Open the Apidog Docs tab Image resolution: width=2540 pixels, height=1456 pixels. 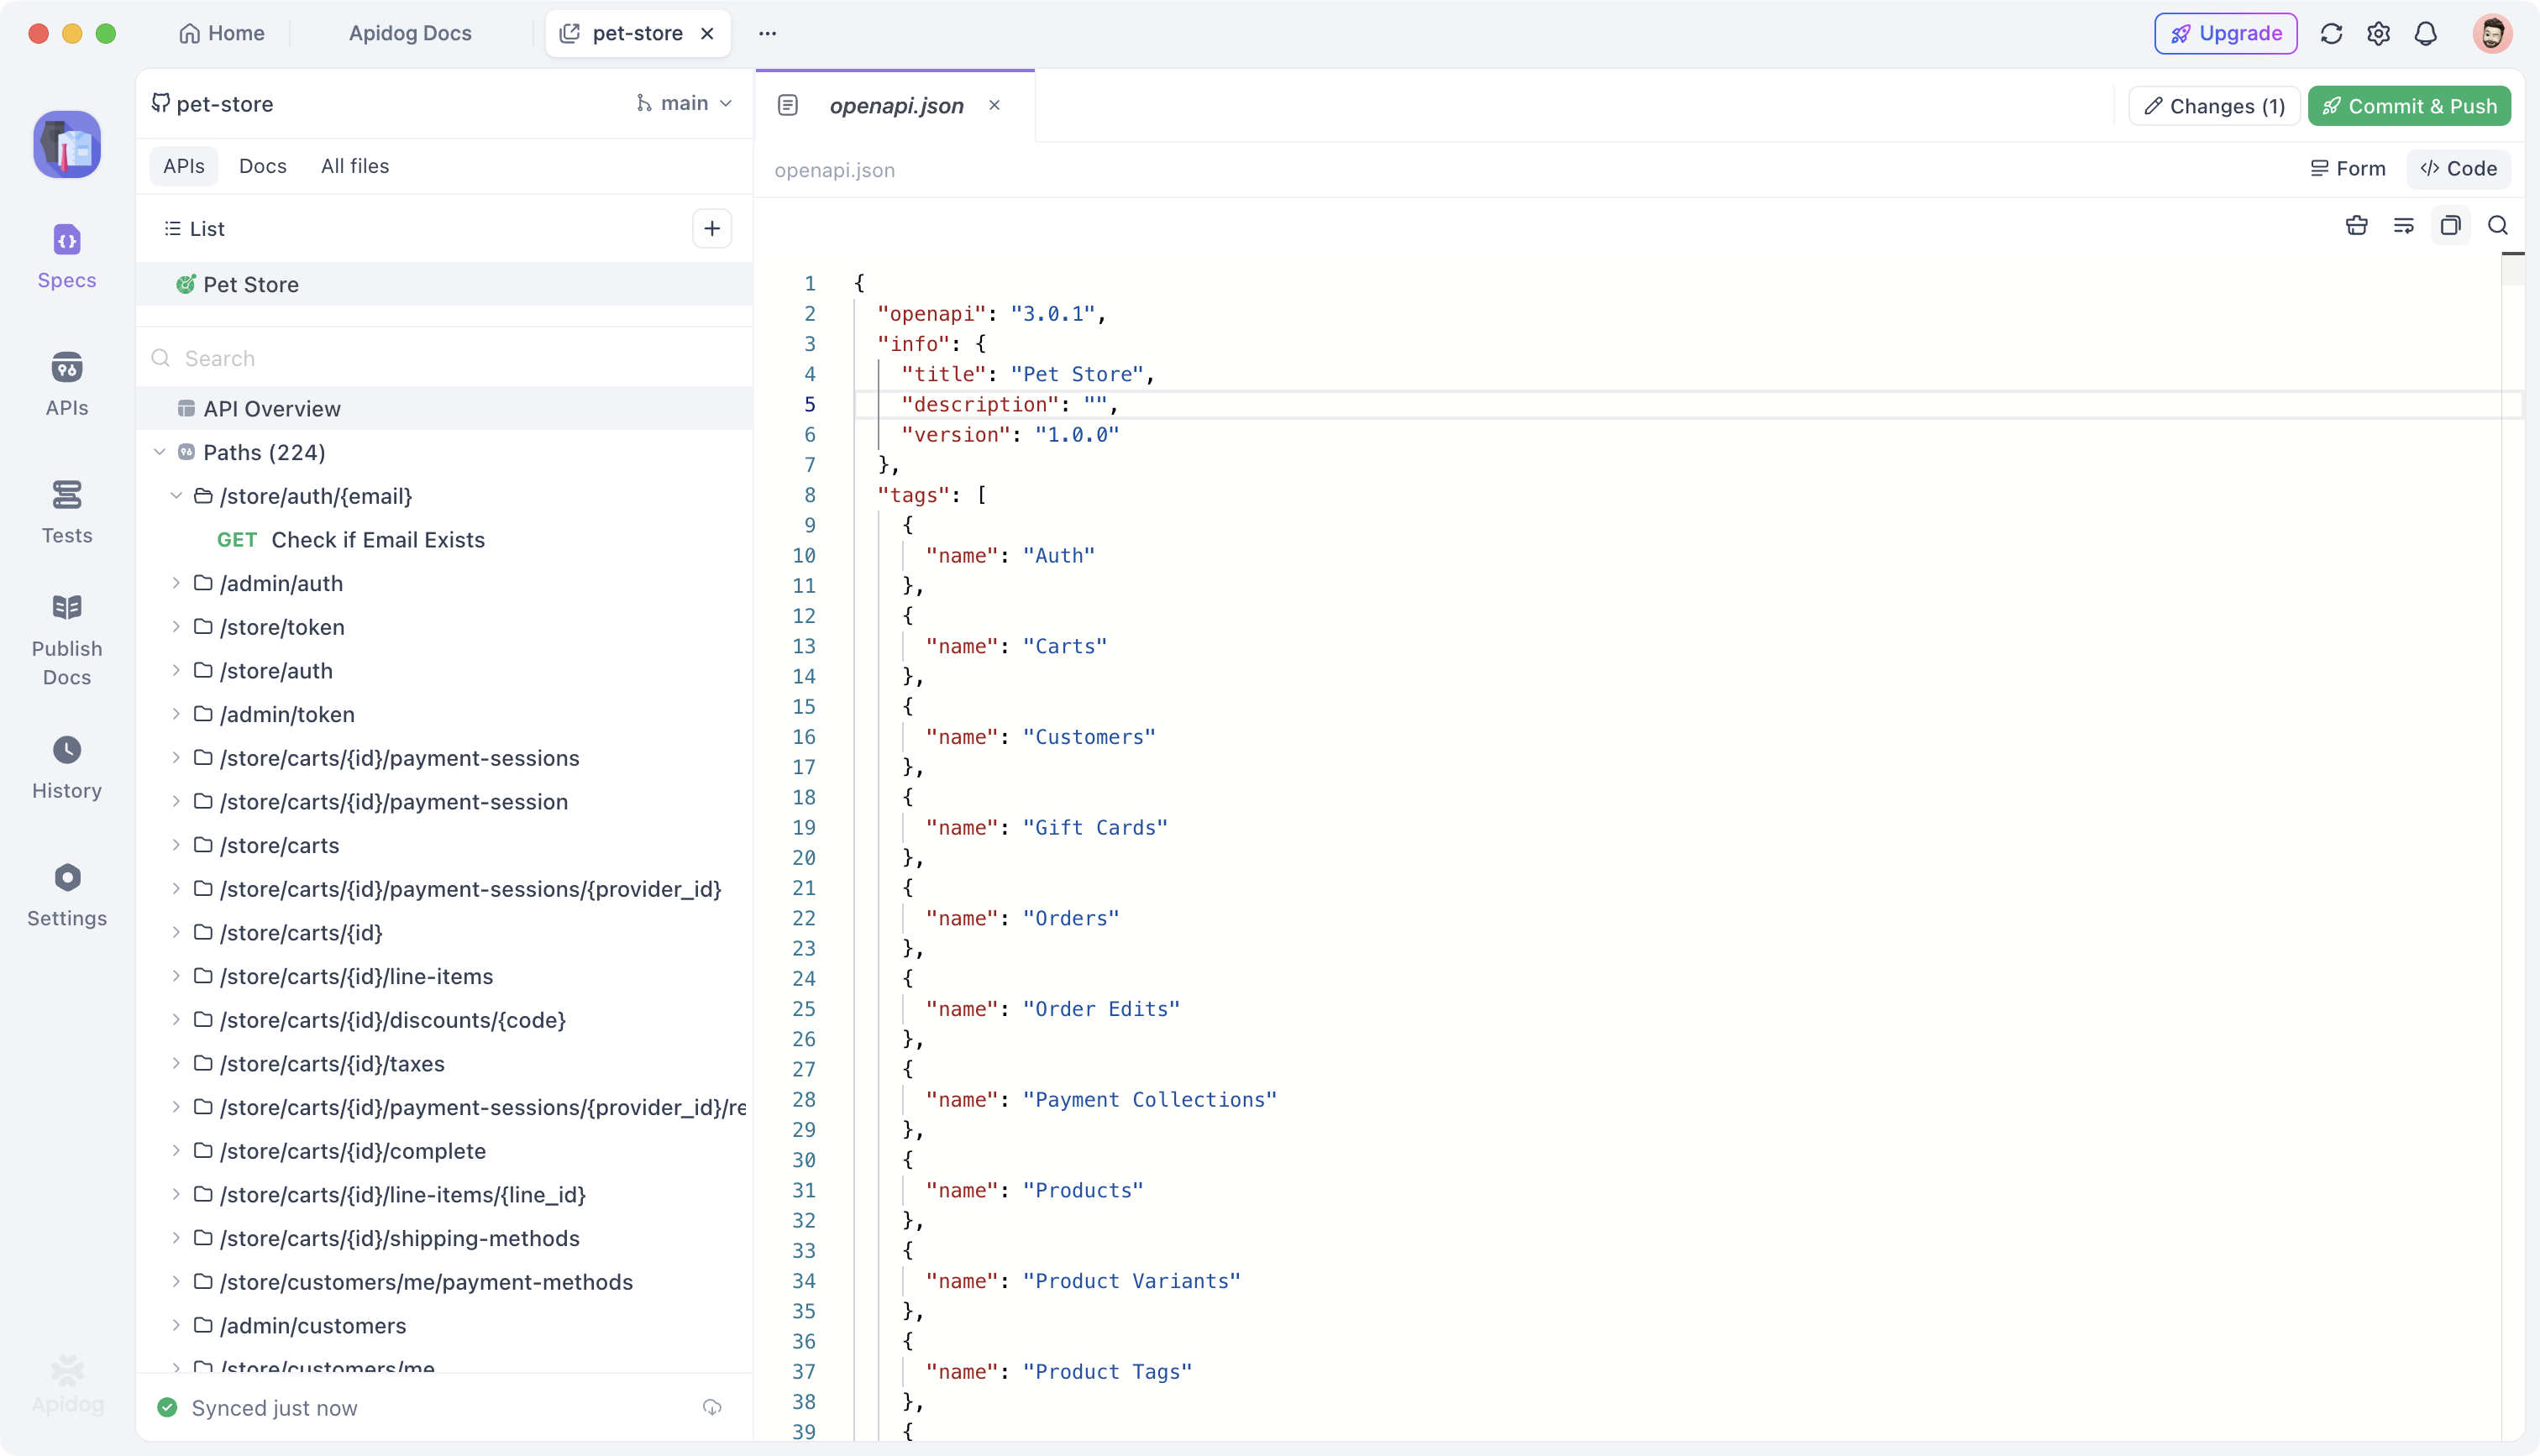[x=410, y=34]
